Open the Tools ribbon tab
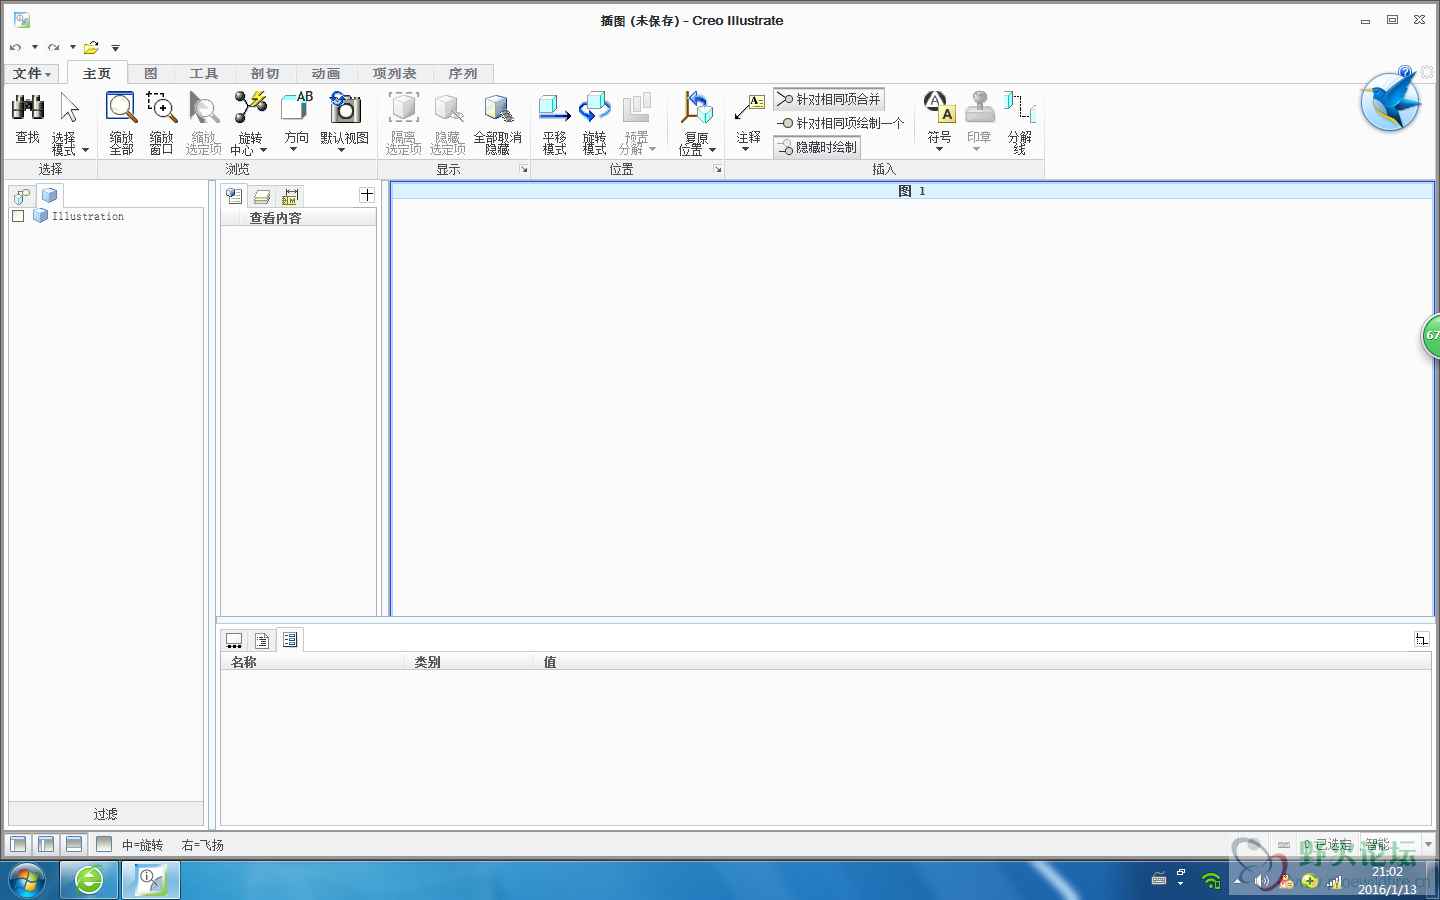The image size is (1440, 900). coord(203,74)
